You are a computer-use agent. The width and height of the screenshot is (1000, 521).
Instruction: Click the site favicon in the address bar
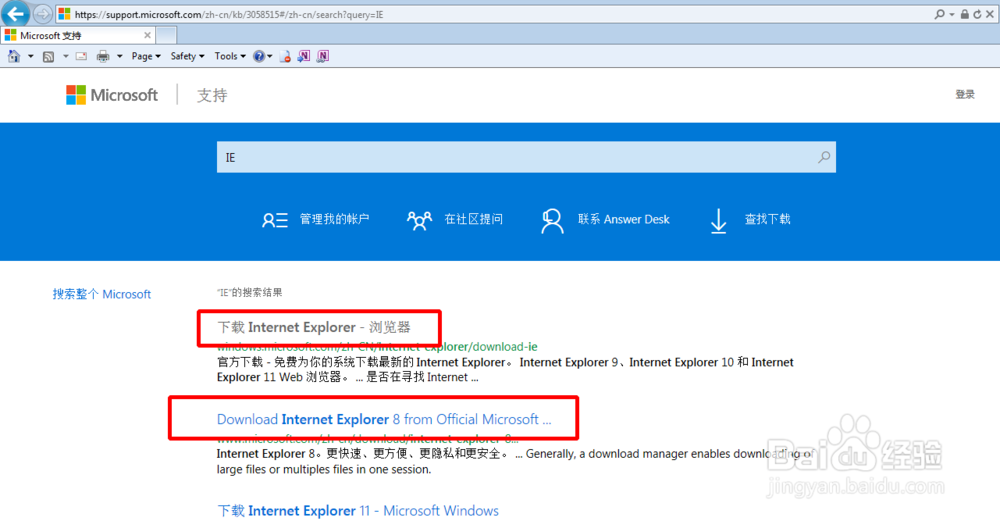pos(64,14)
